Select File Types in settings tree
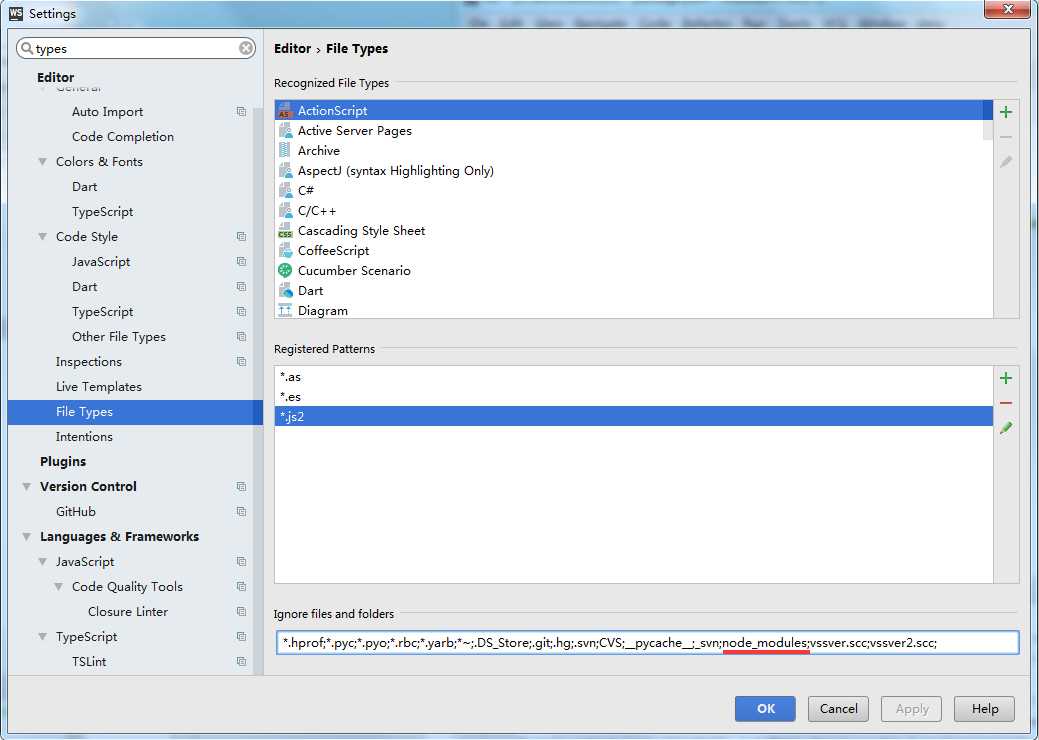The height and width of the screenshot is (740, 1039). tap(135, 411)
